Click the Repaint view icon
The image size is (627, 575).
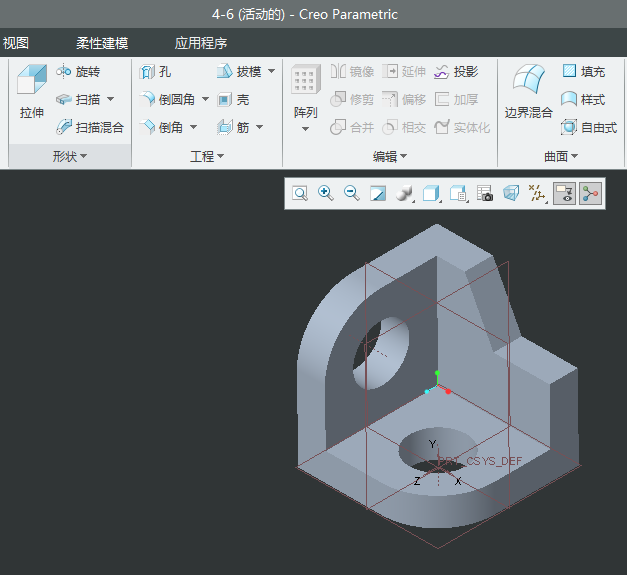[x=378, y=194]
